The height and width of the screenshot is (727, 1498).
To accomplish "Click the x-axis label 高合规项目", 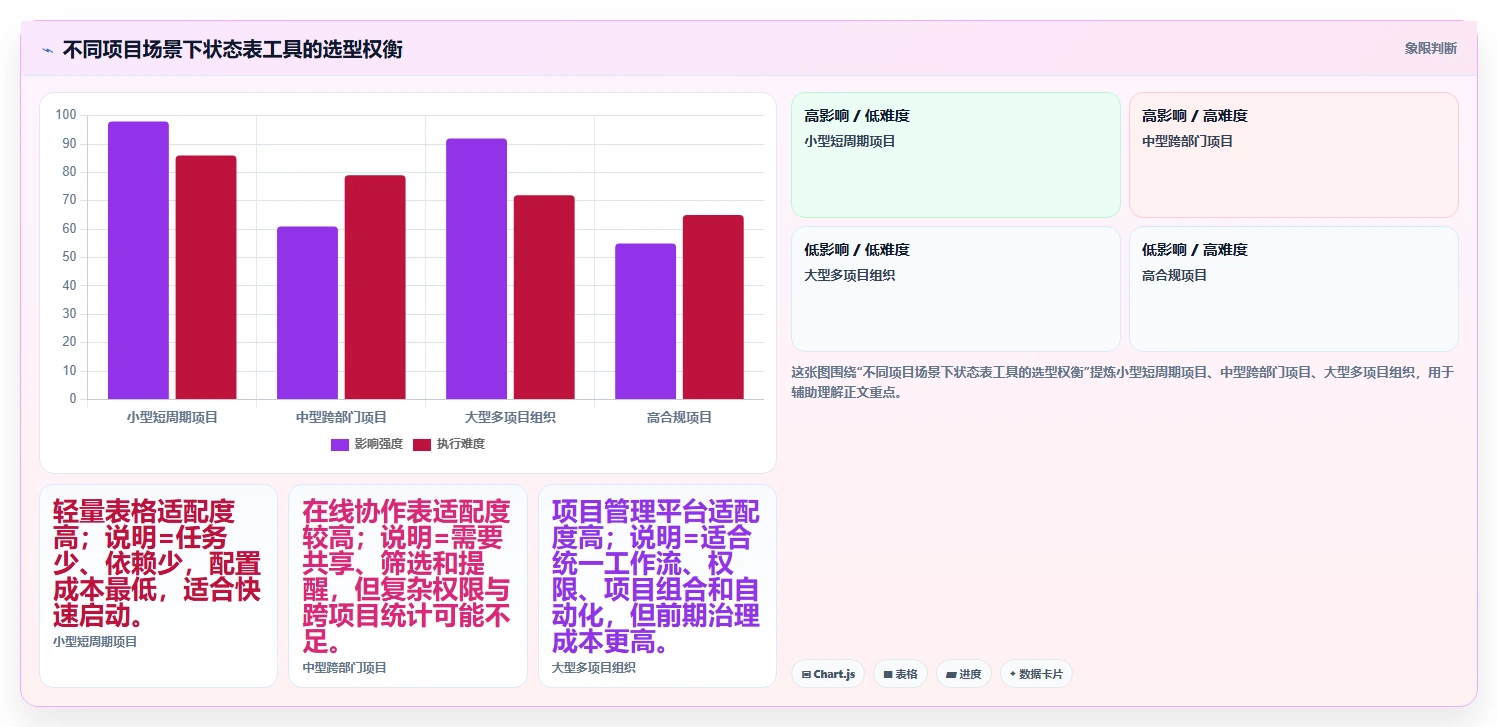I will (x=679, y=417).
